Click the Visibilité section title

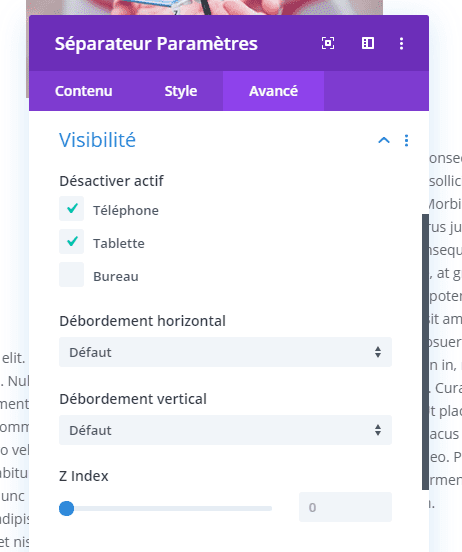(97, 140)
